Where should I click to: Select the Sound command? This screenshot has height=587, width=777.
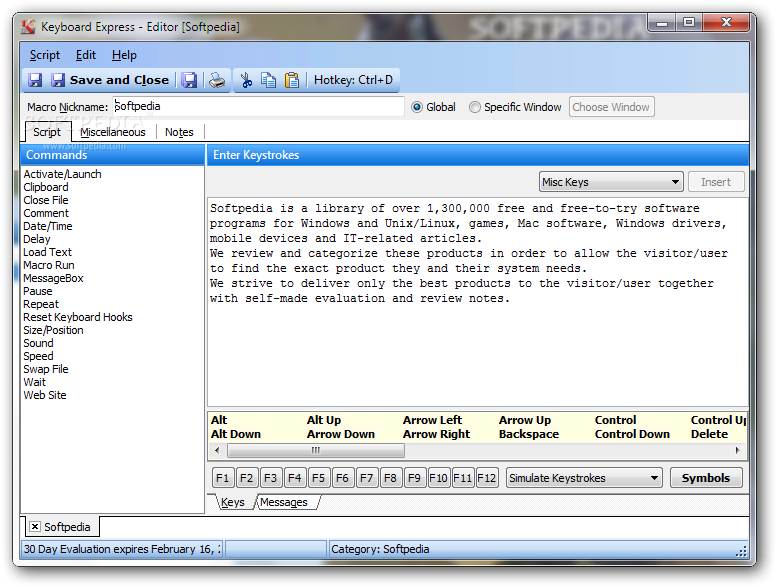pyautogui.click(x=38, y=343)
